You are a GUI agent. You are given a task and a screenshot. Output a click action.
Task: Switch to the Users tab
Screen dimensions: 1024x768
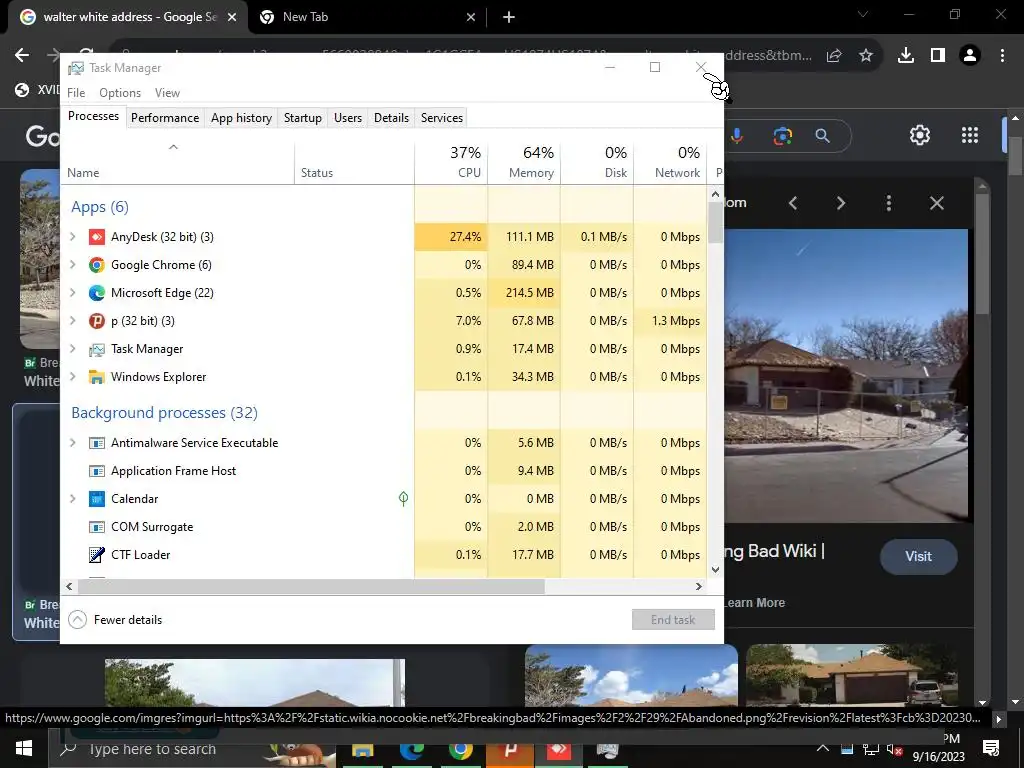click(347, 118)
